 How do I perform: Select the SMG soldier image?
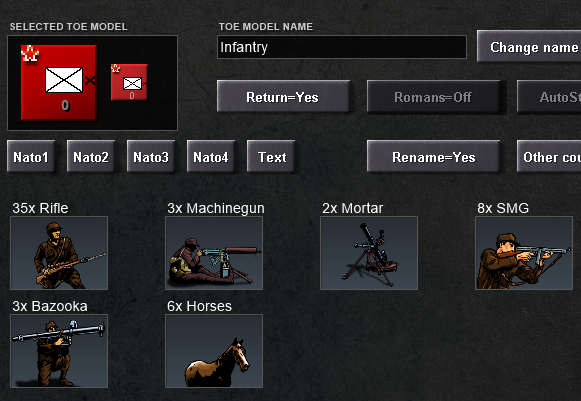(x=524, y=253)
